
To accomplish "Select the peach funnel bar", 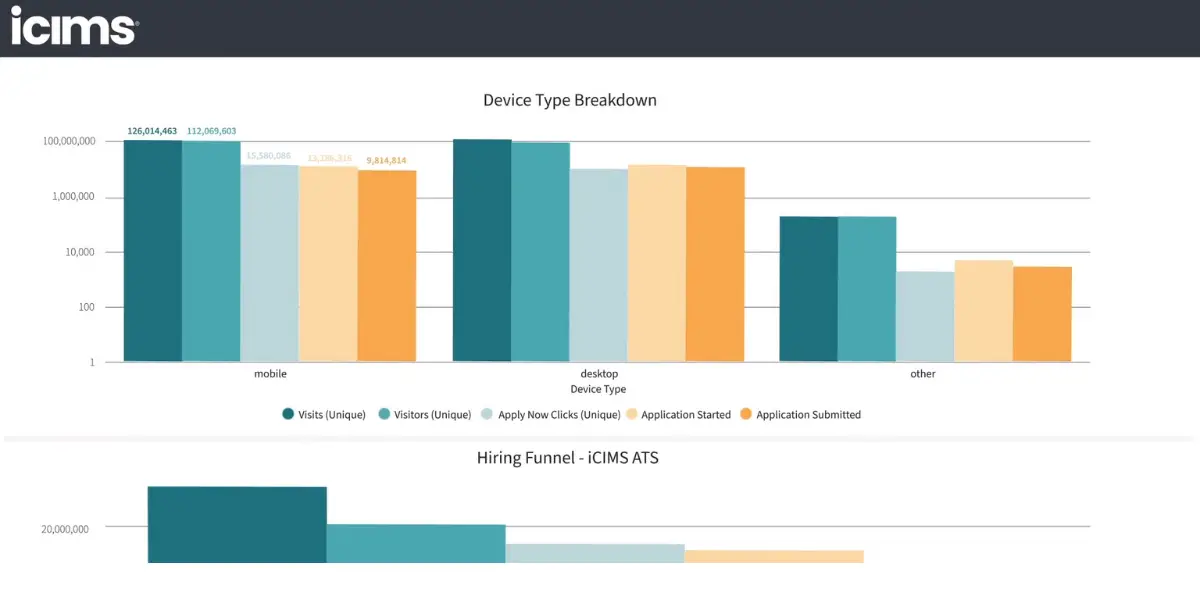I will pyautogui.click(x=774, y=557).
